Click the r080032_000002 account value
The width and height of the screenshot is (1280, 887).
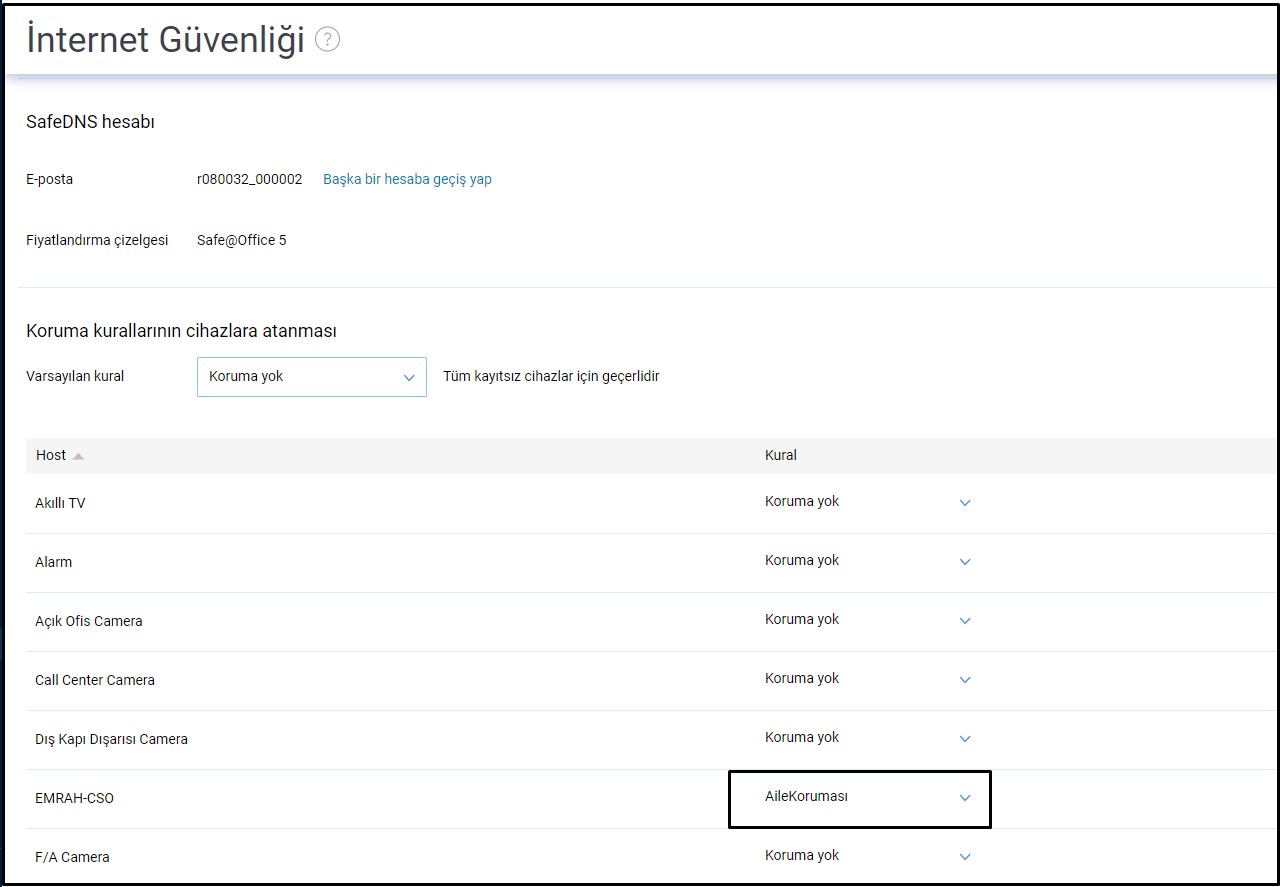pyautogui.click(x=249, y=179)
